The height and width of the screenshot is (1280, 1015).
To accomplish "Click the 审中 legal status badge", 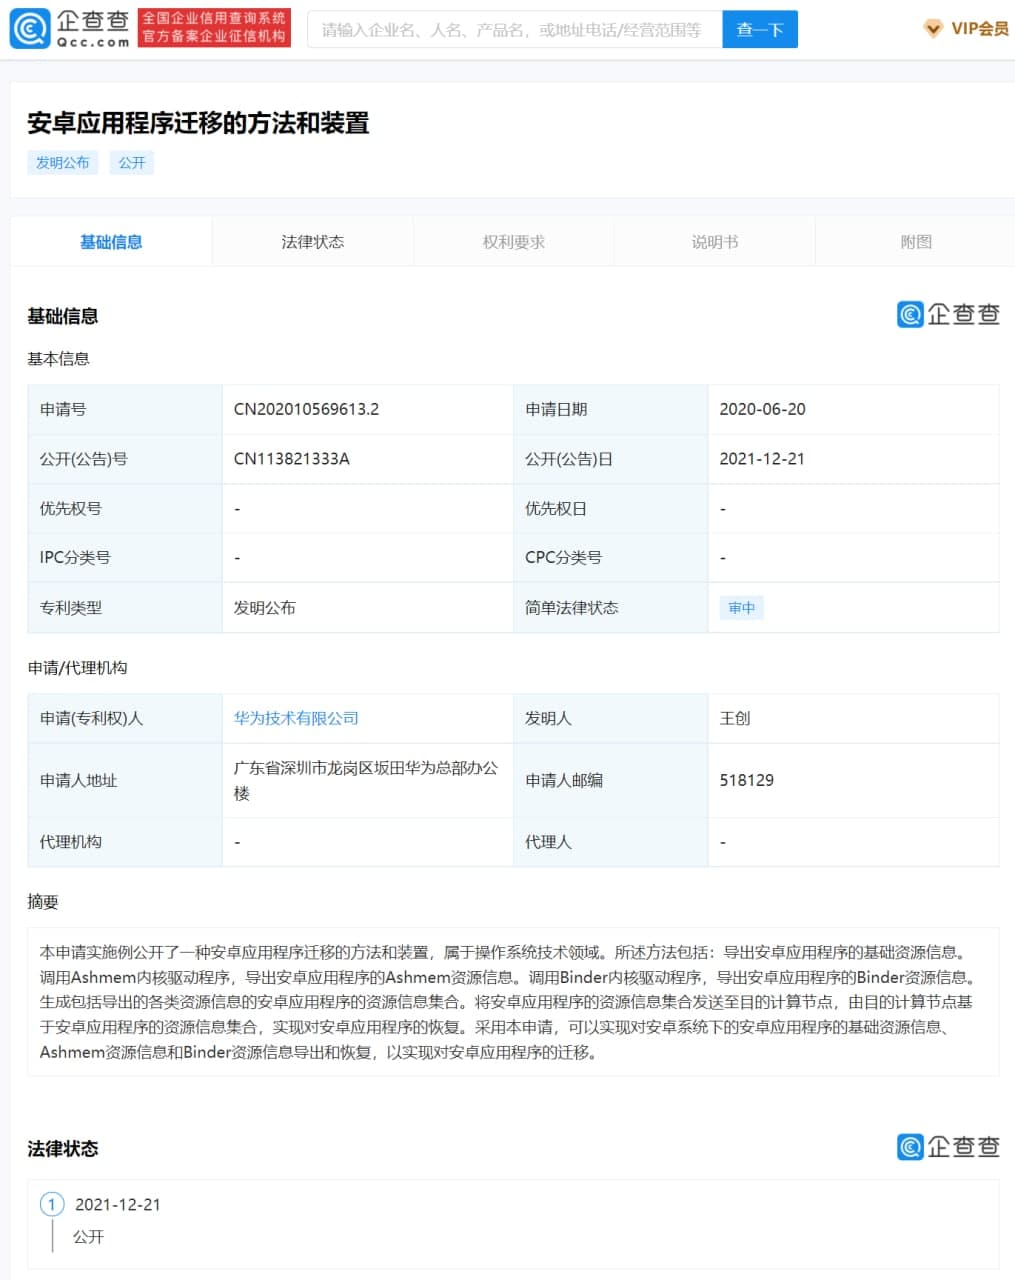I will click(x=741, y=608).
